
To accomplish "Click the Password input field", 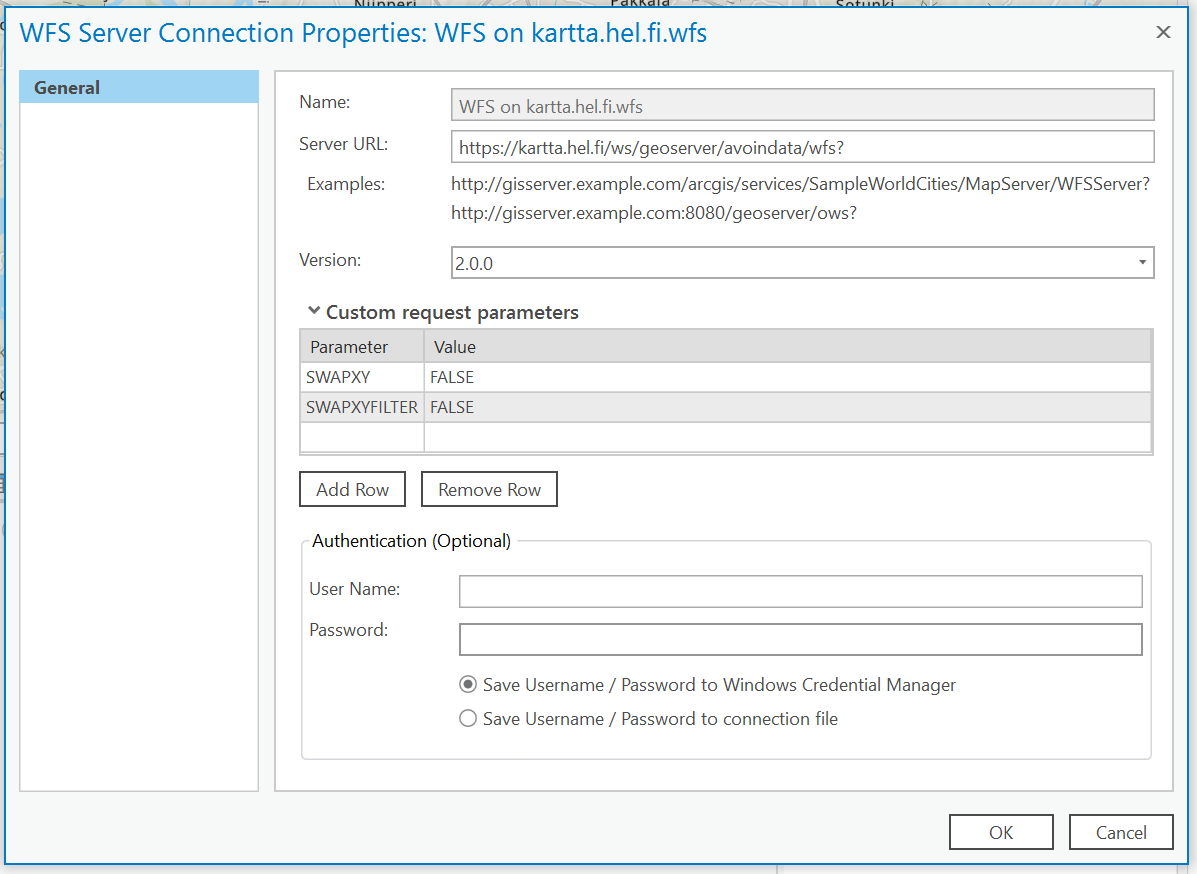I will 800,639.
